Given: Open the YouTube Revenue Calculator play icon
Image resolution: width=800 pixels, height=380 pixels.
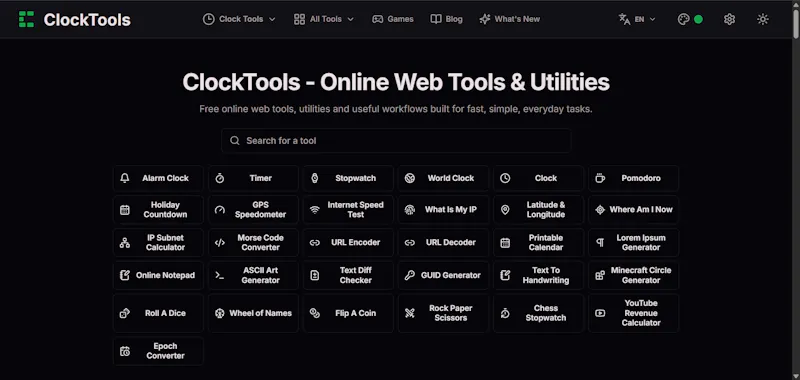Looking at the screenshot, I should (x=600, y=313).
